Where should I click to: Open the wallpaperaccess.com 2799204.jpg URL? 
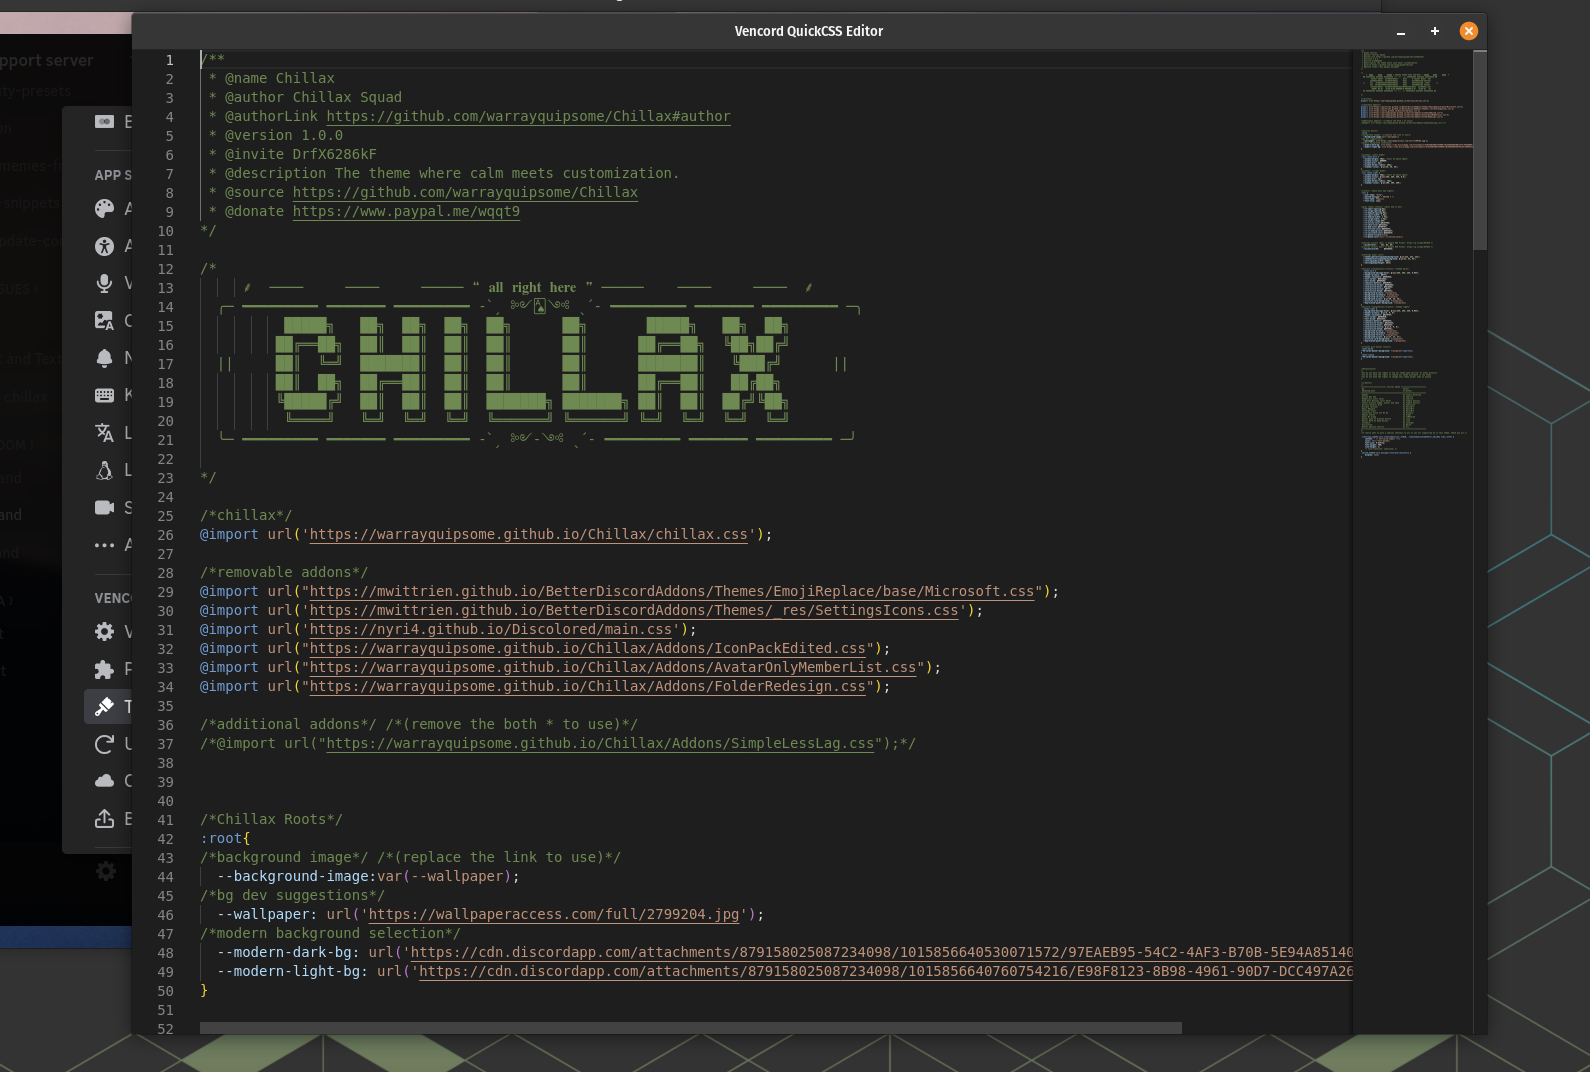click(x=554, y=914)
